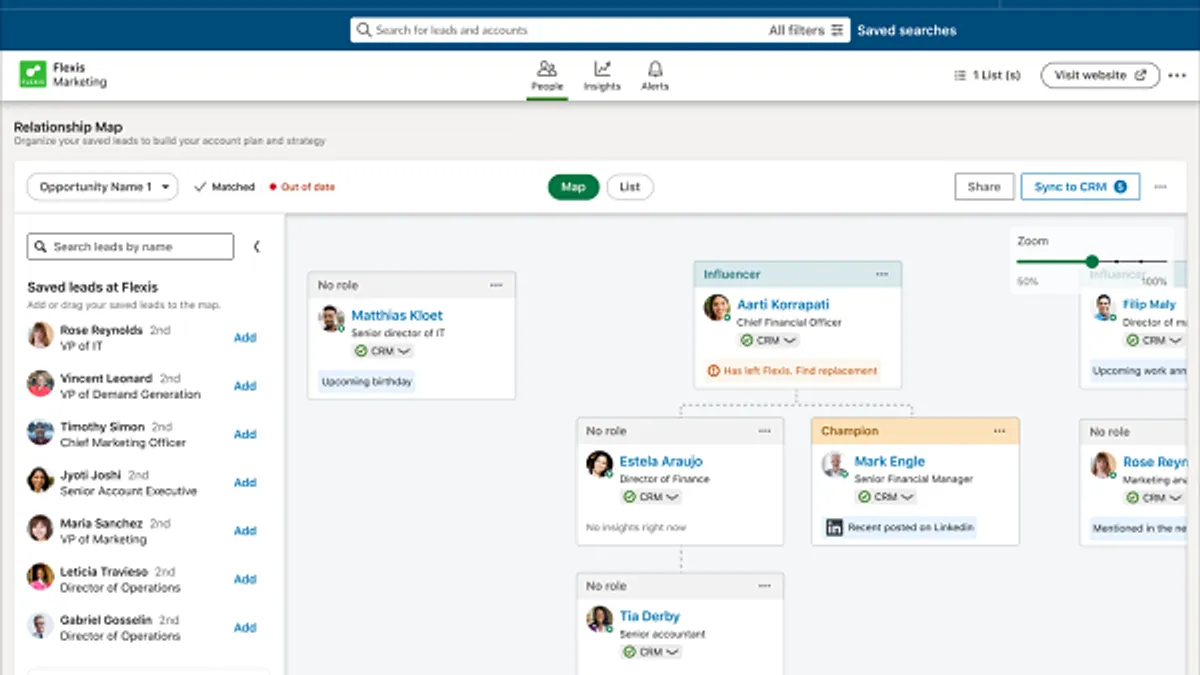Viewport: 1200px width, 675px height.
Task: Select the Map view toggle
Action: pyautogui.click(x=573, y=187)
